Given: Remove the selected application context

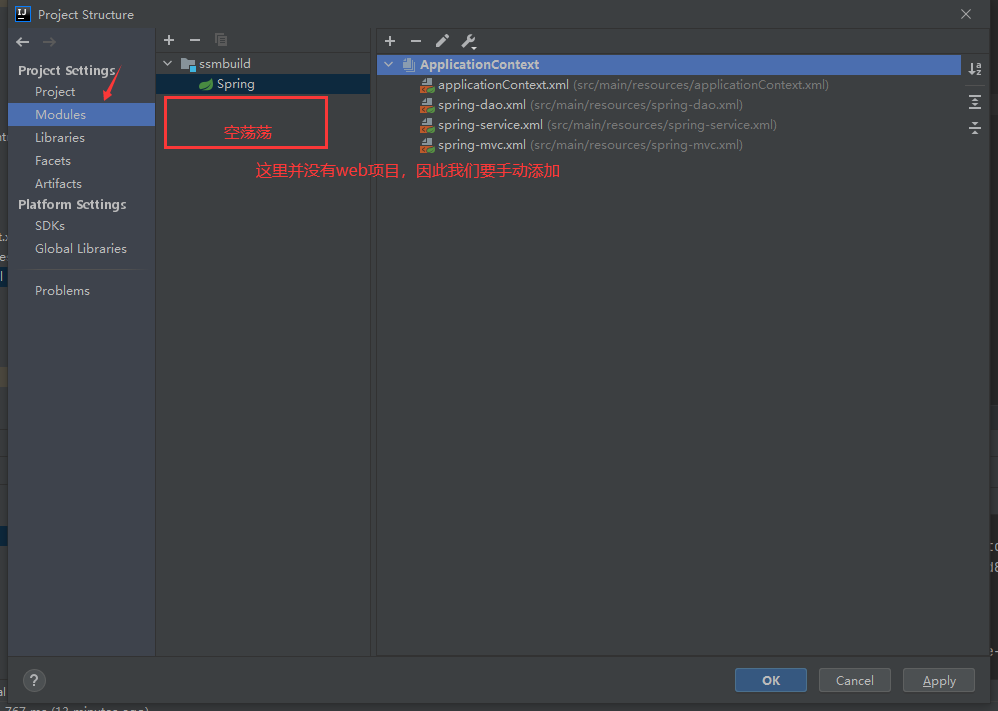Looking at the screenshot, I should pos(416,41).
